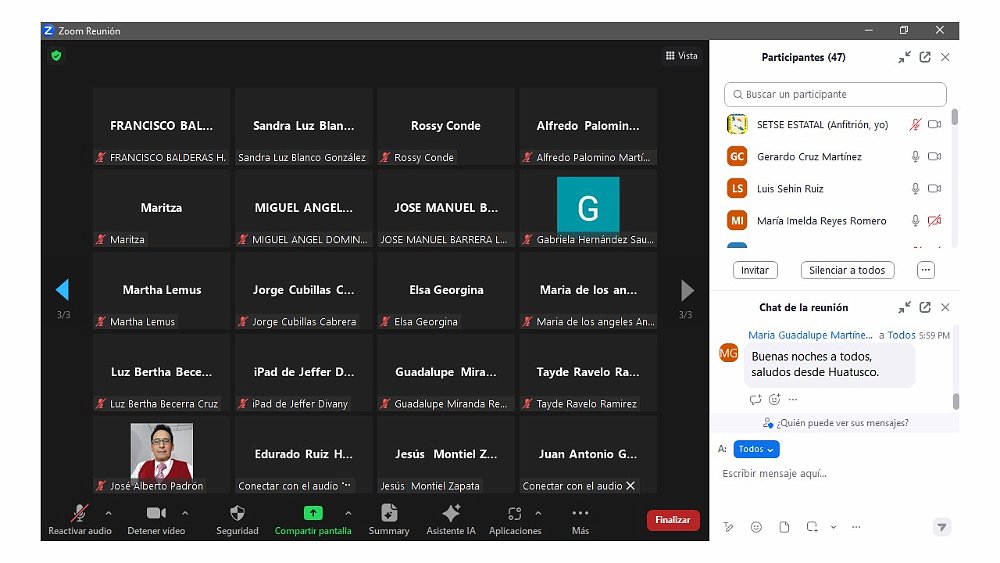Send chat message with arrow icon
1000x563 pixels.
point(940,527)
